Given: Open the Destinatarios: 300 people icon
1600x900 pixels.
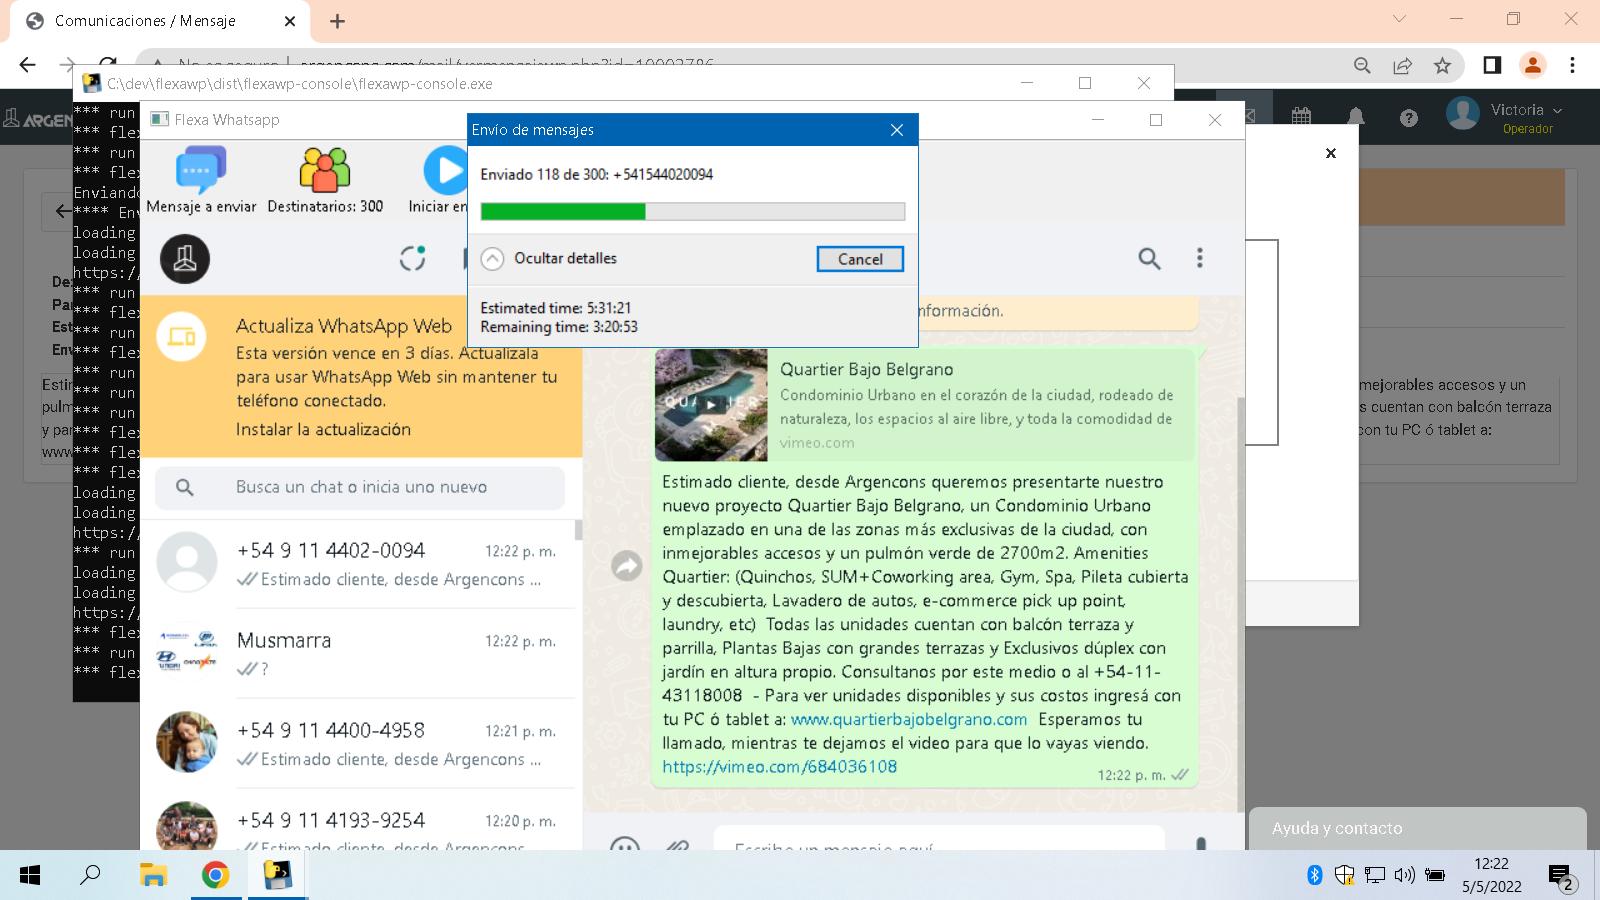Looking at the screenshot, I should (x=325, y=169).
